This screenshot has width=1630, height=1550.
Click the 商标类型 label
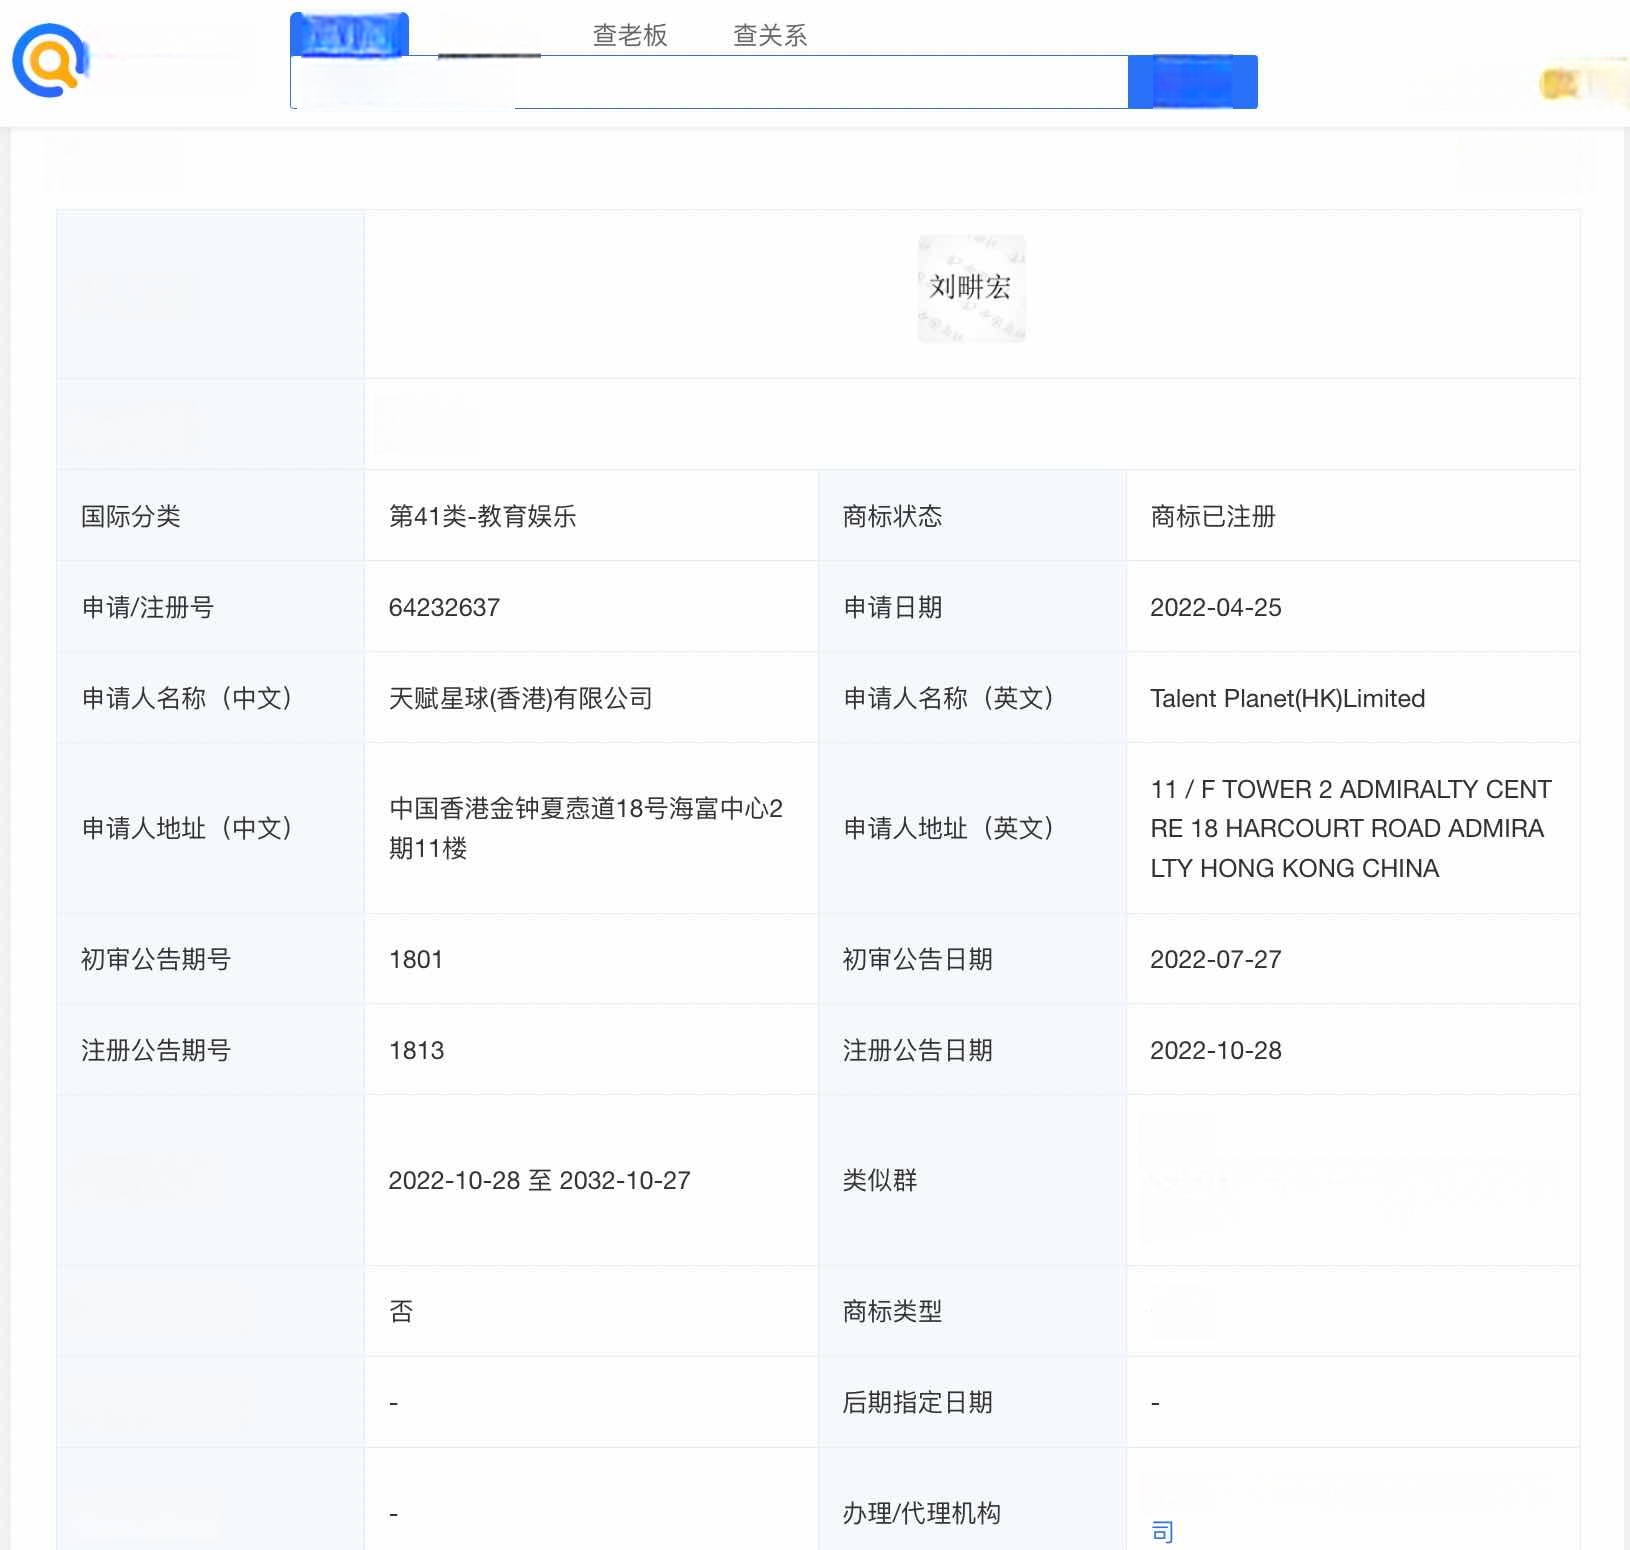[893, 1311]
